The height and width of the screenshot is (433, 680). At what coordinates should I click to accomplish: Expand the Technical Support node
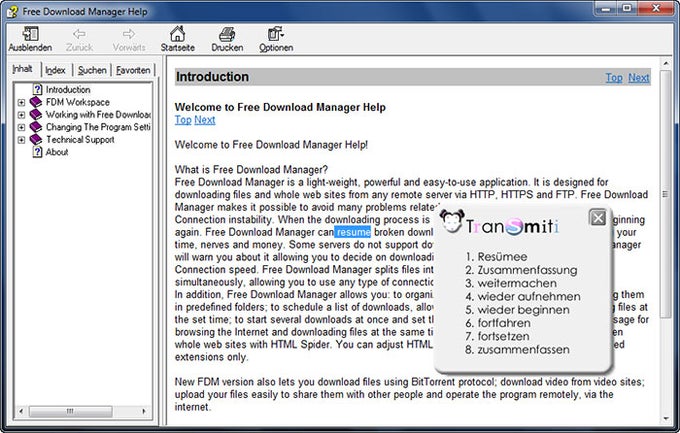(x=21, y=140)
